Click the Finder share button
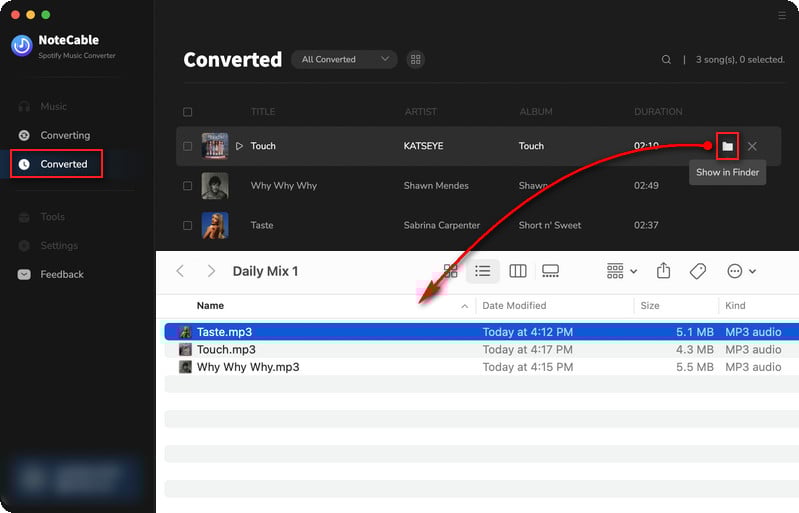 663,271
